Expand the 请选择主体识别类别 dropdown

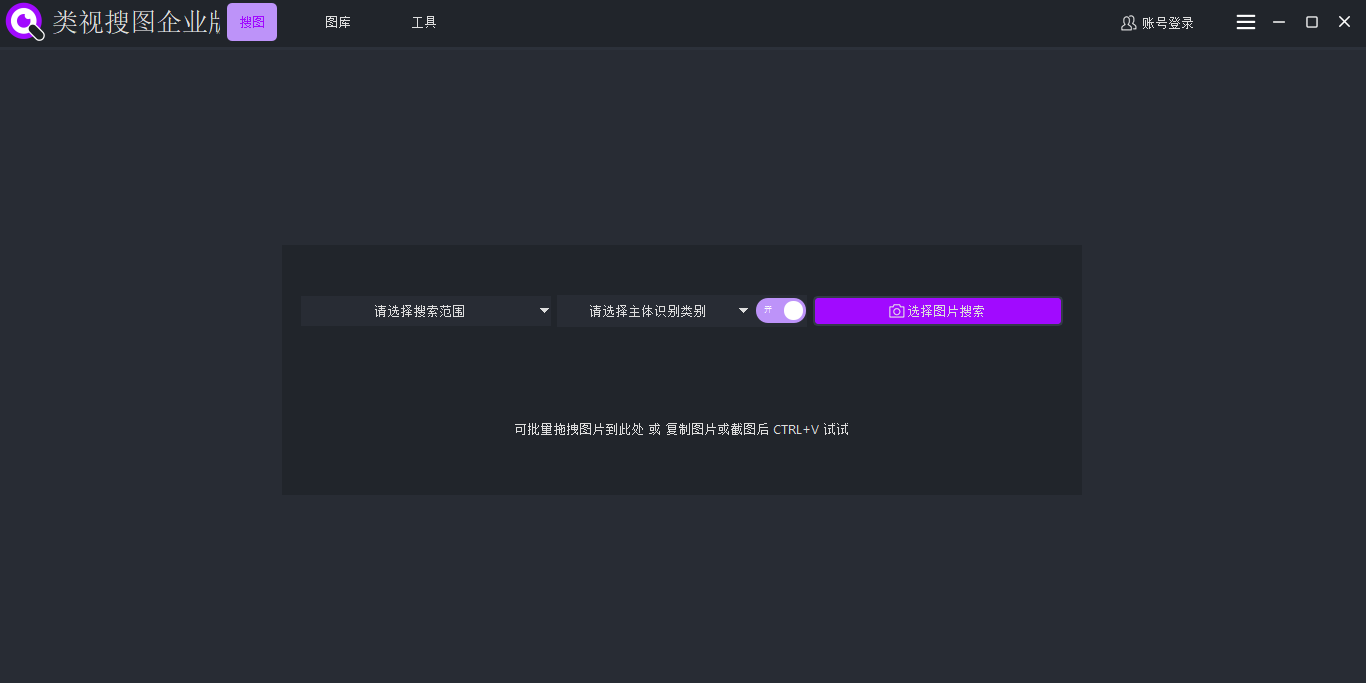tap(654, 311)
